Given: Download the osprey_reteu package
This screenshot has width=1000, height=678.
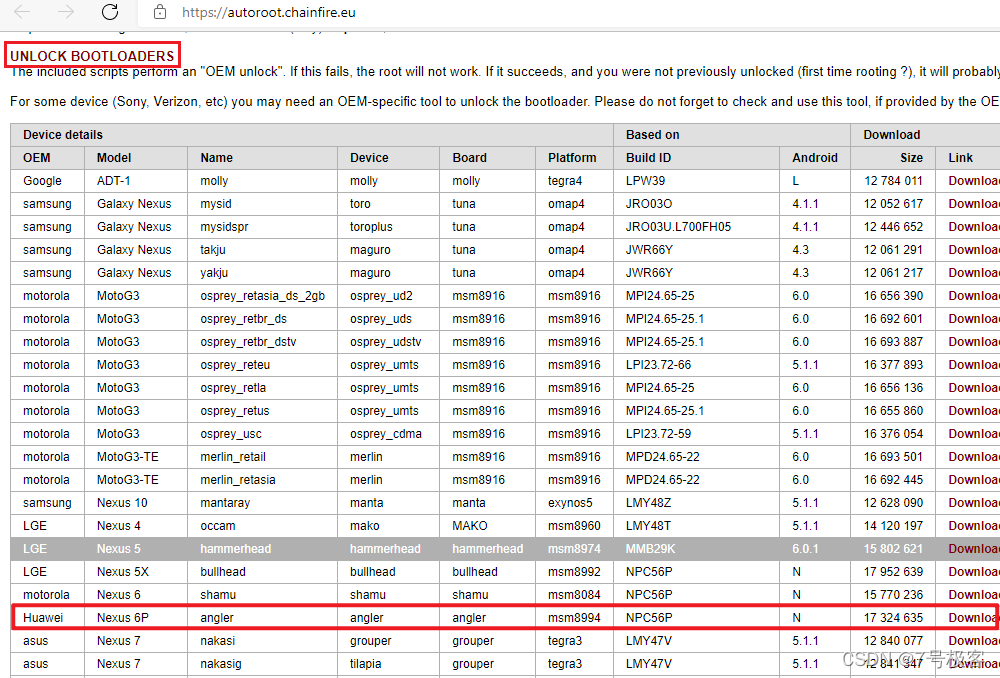Looking at the screenshot, I should pyautogui.click(x=974, y=364).
